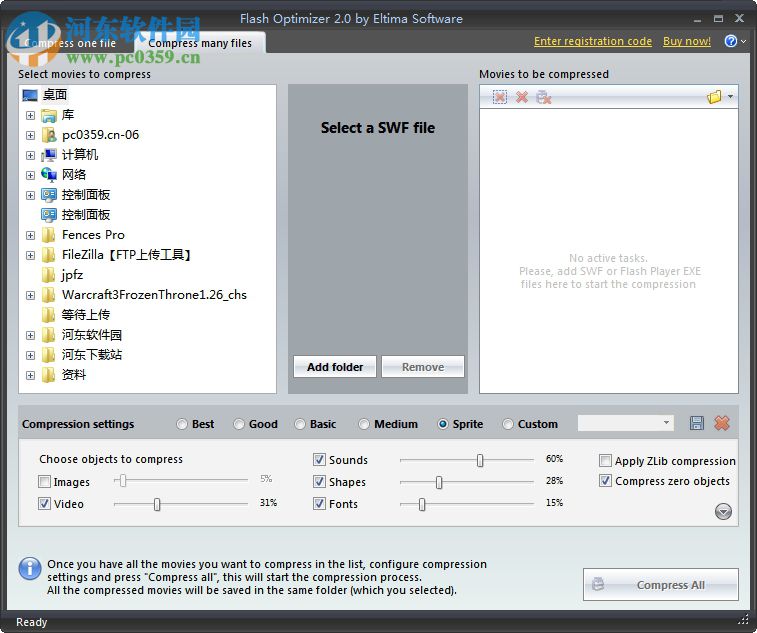Click the Fonts quality slider handle
The image size is (757, 633).
click(422, 505)
